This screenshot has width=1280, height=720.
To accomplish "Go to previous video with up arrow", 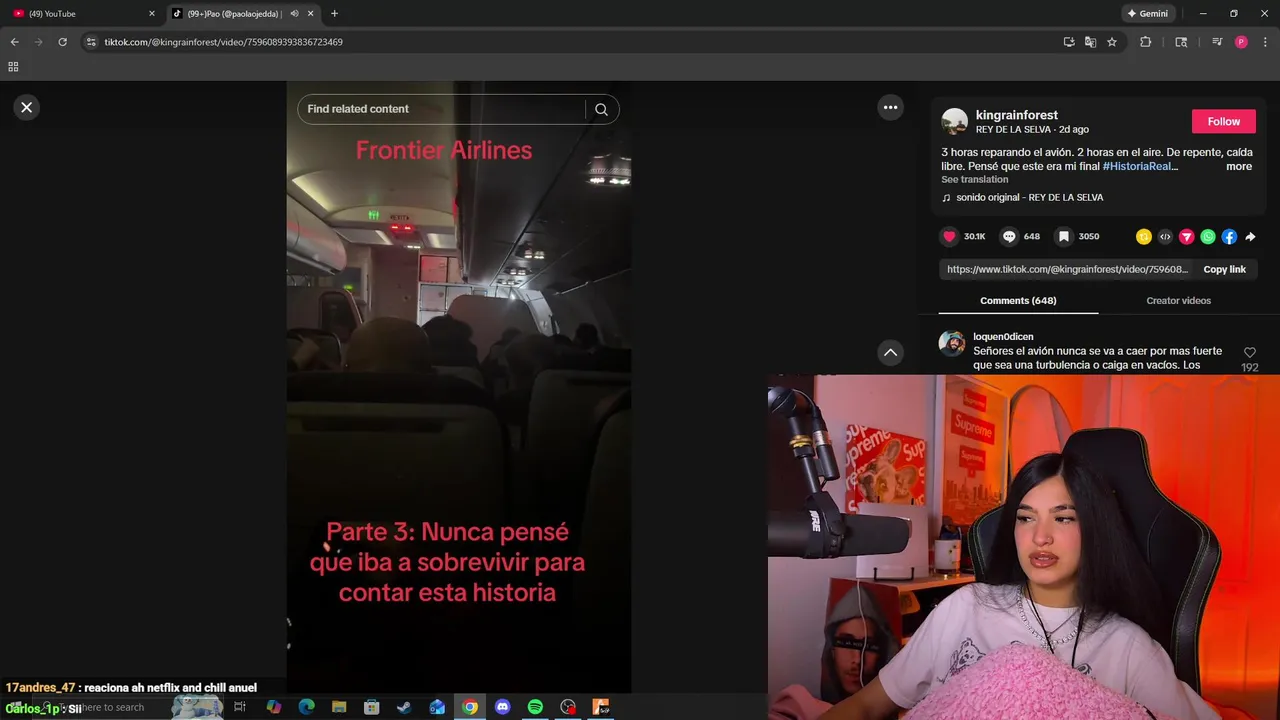I will pos(890,352).
